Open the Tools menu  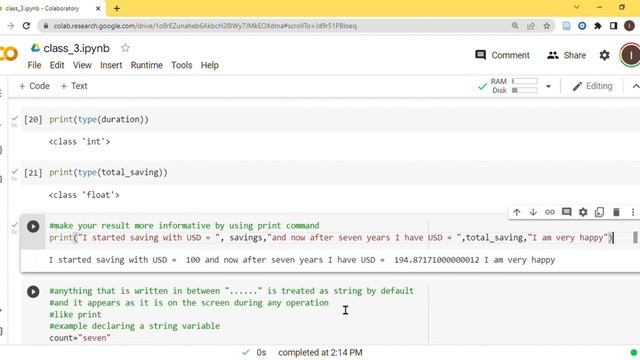click(182, 65)
